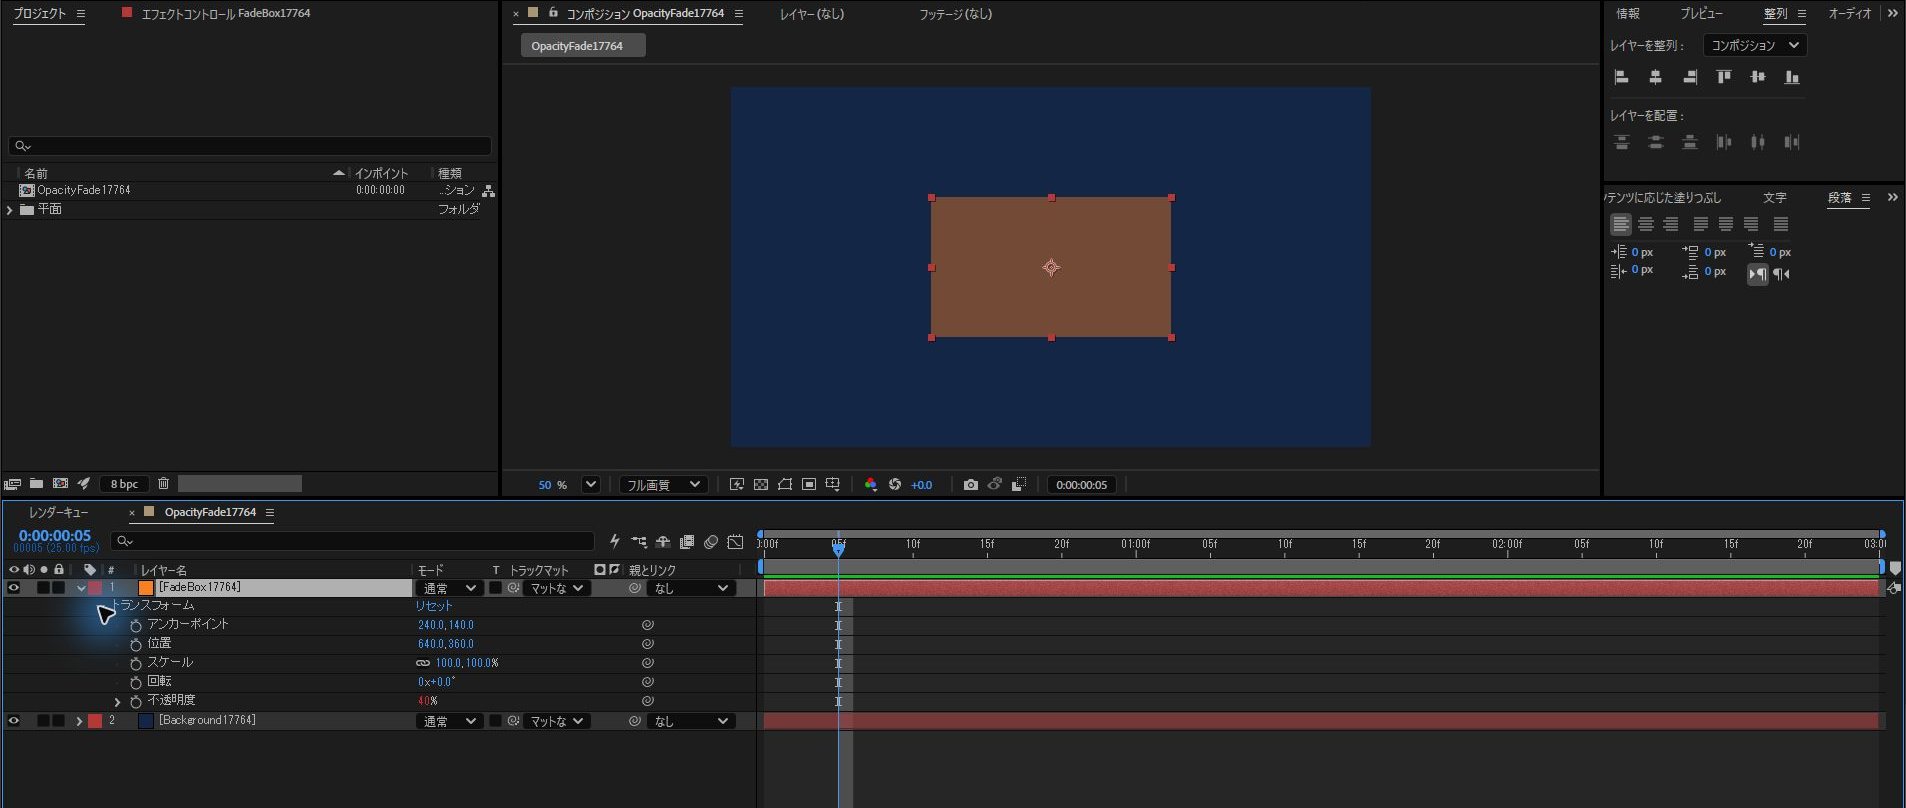Align layers to horizontal center
Image resolution: width=1906 pixels, height=808 pixels.
[x=1656, y=77]
